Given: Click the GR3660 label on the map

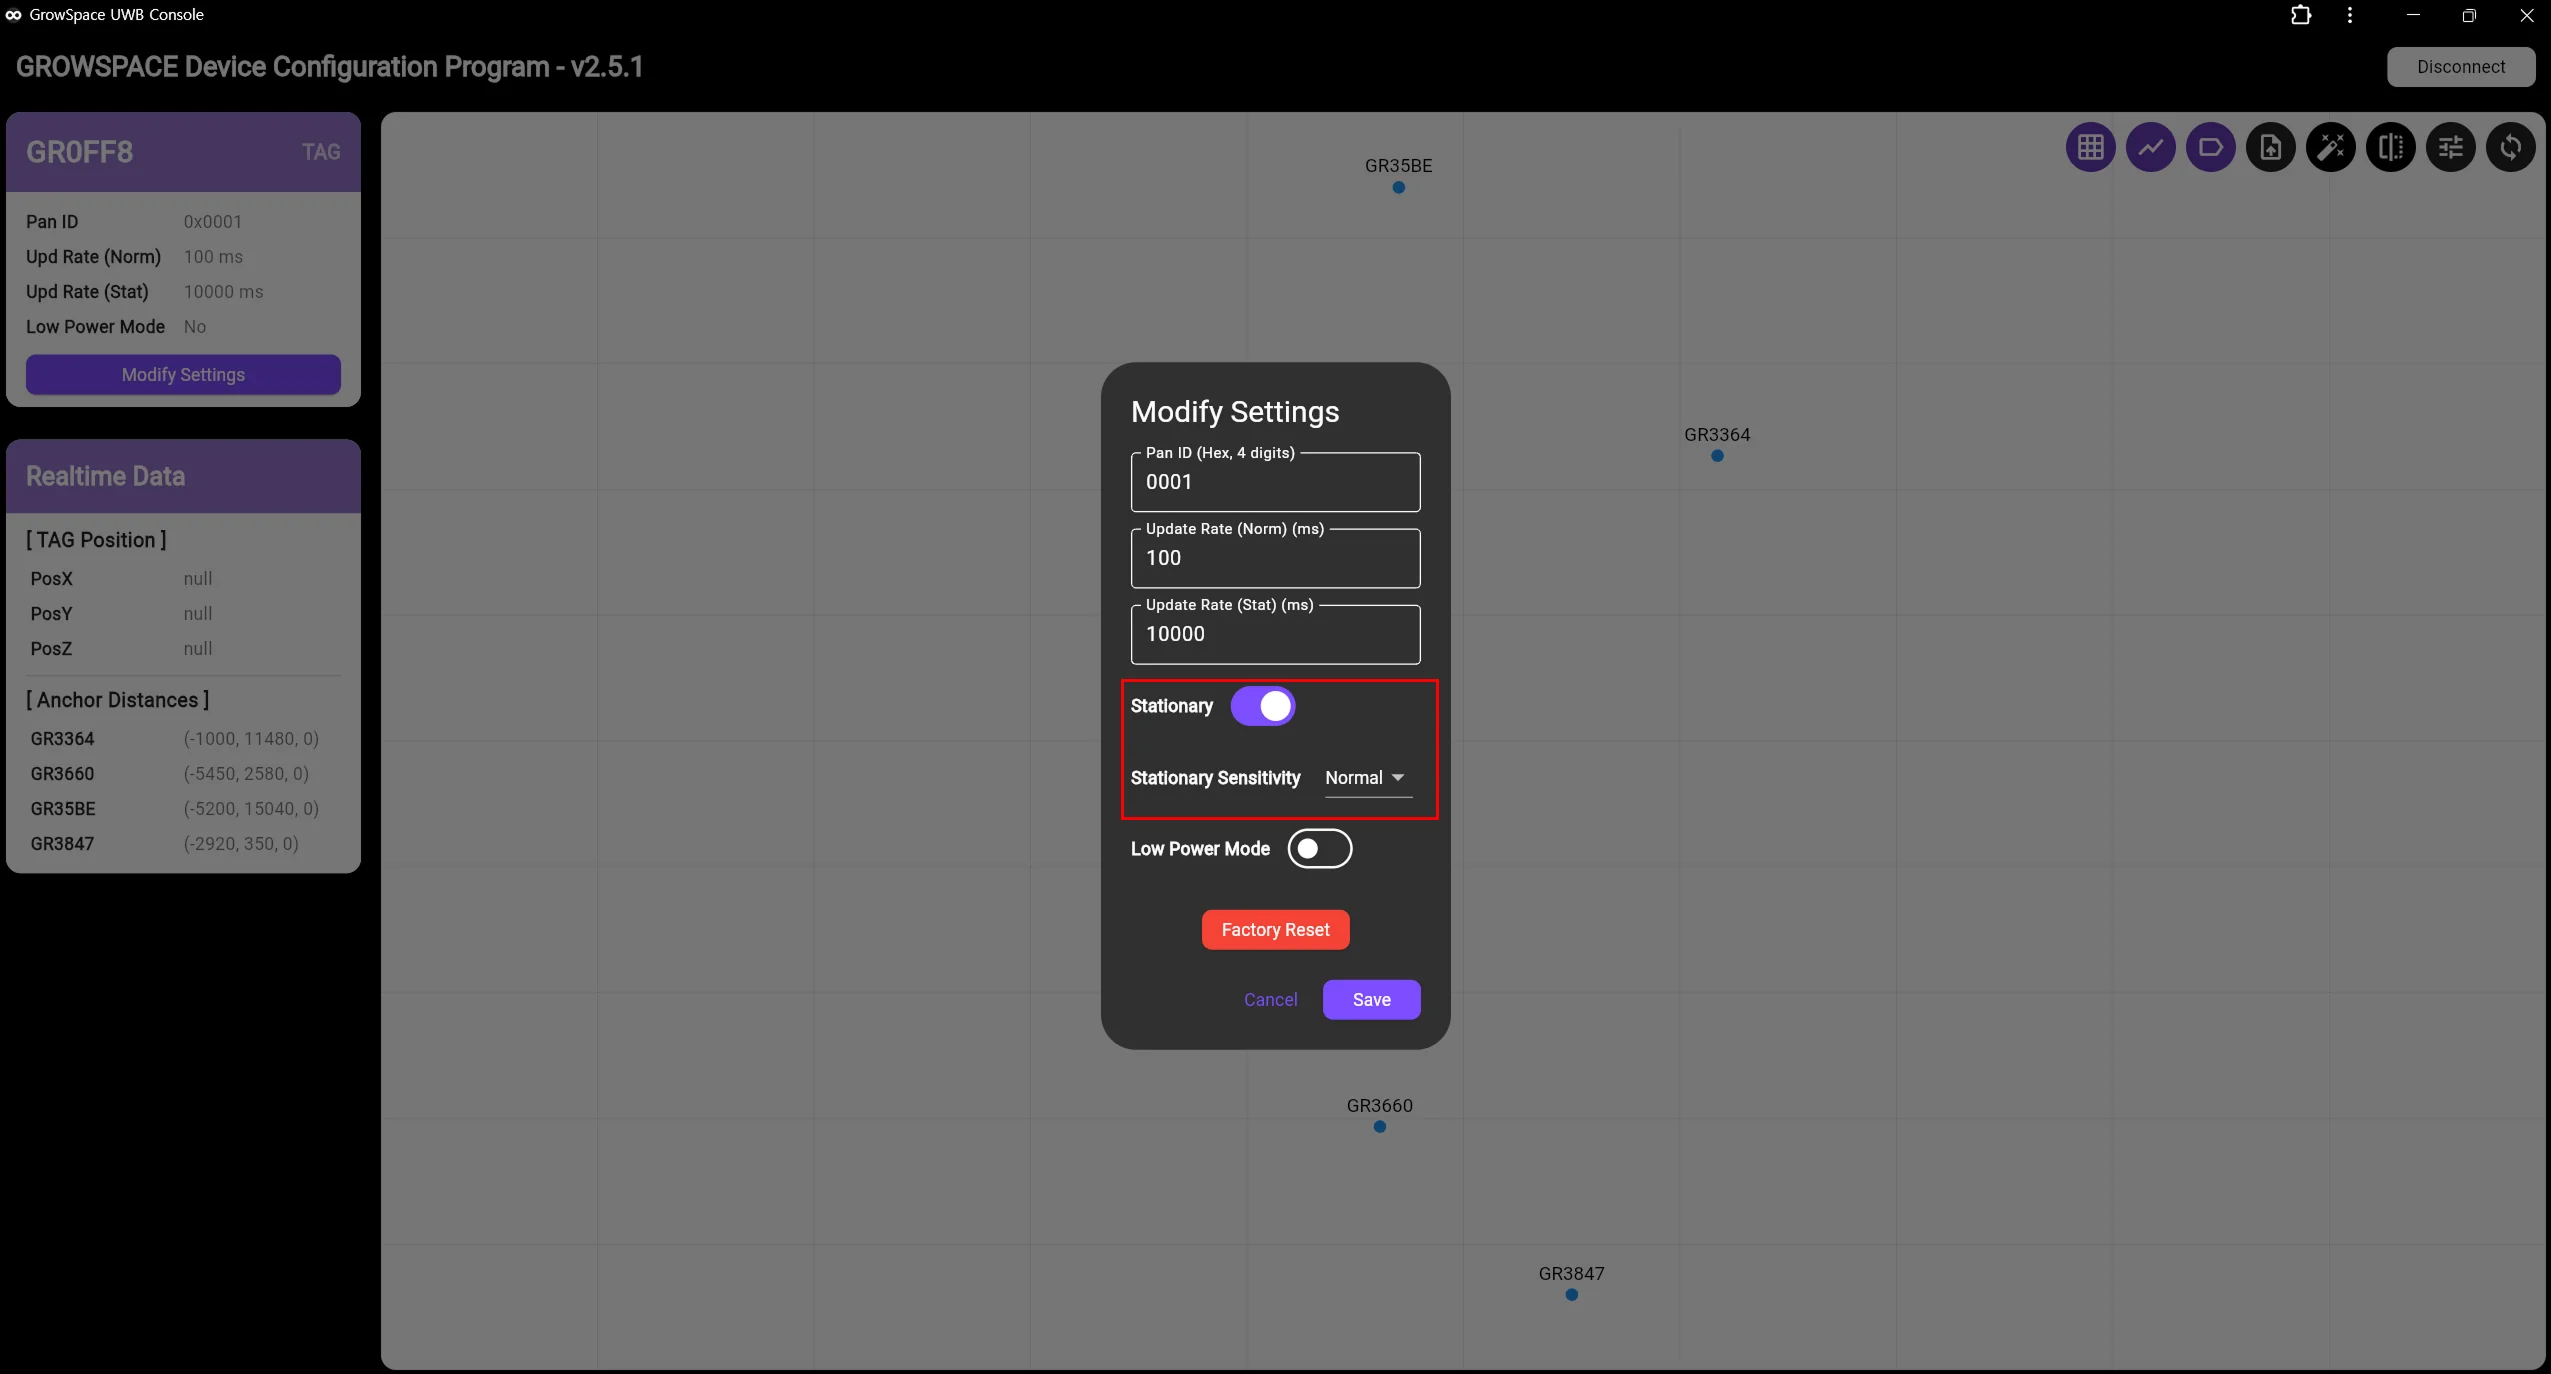Looking at the screenshot, I should tap(1380, 1106).
